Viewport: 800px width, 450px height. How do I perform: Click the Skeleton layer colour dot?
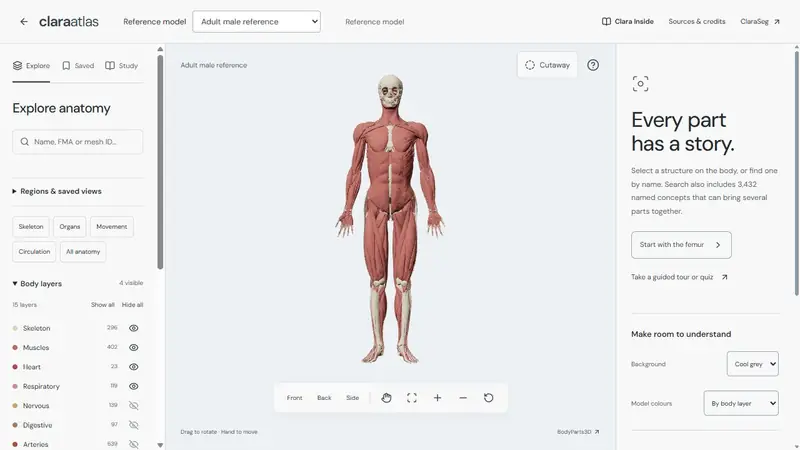[15, 328]
